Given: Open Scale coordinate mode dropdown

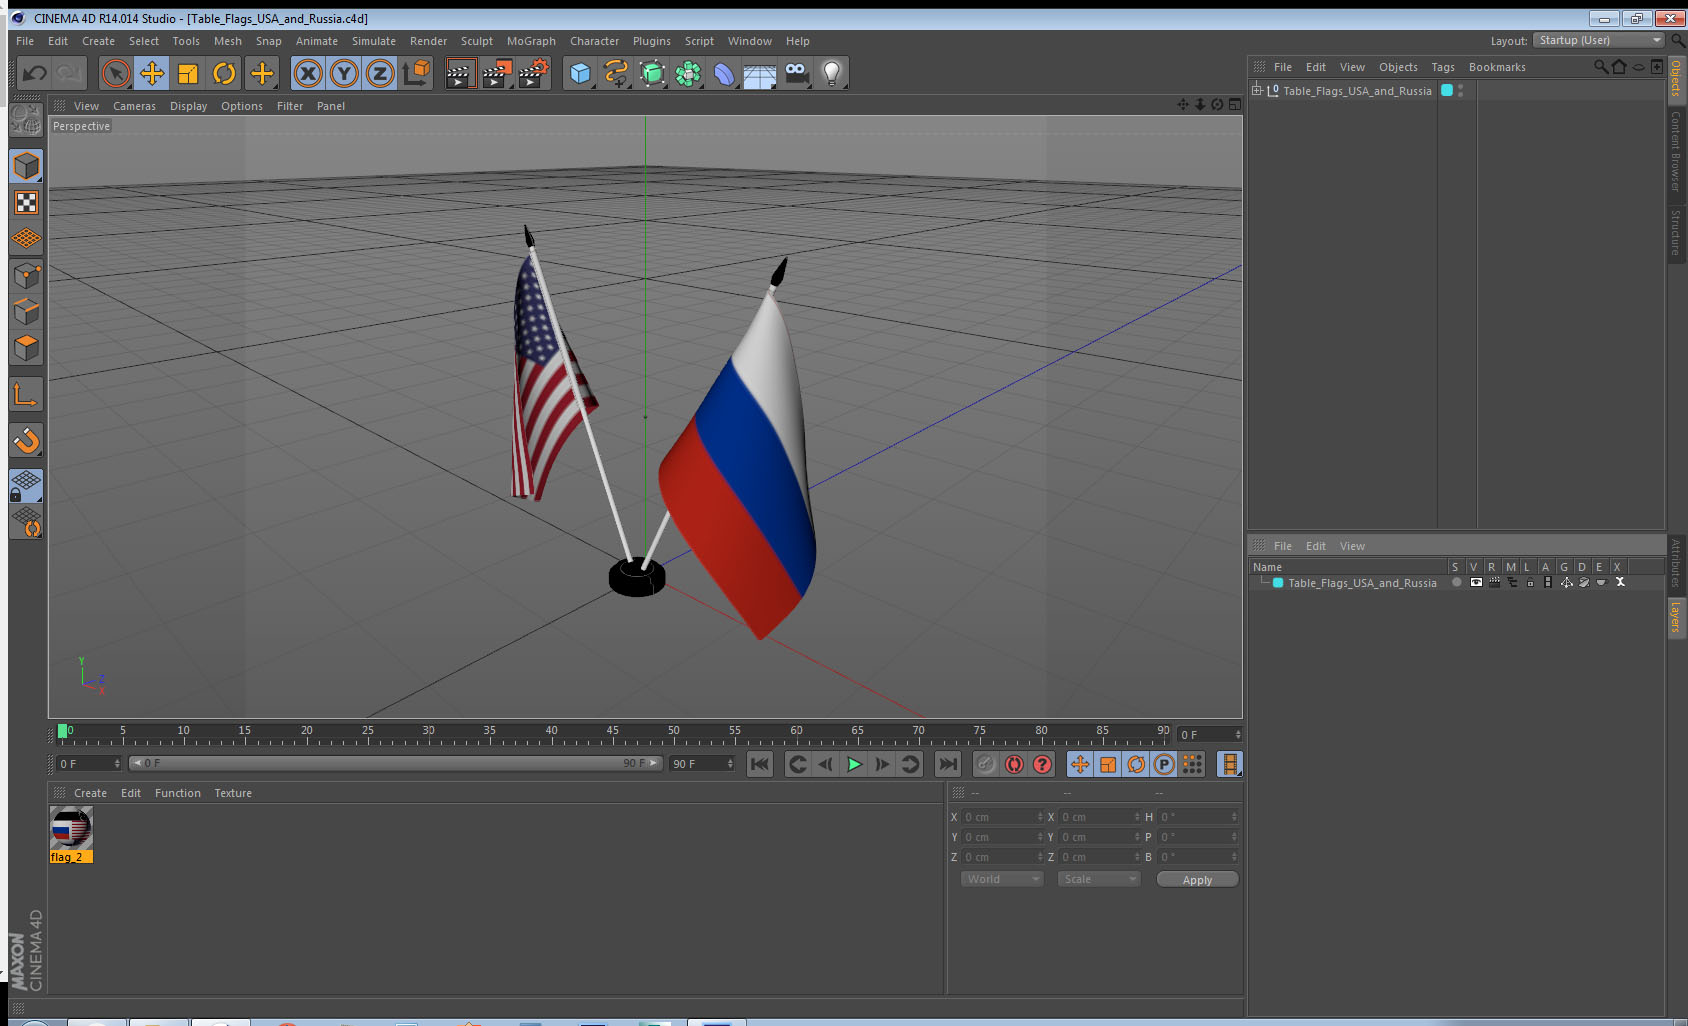Looking at the screenshot, I should [1099, 879].
